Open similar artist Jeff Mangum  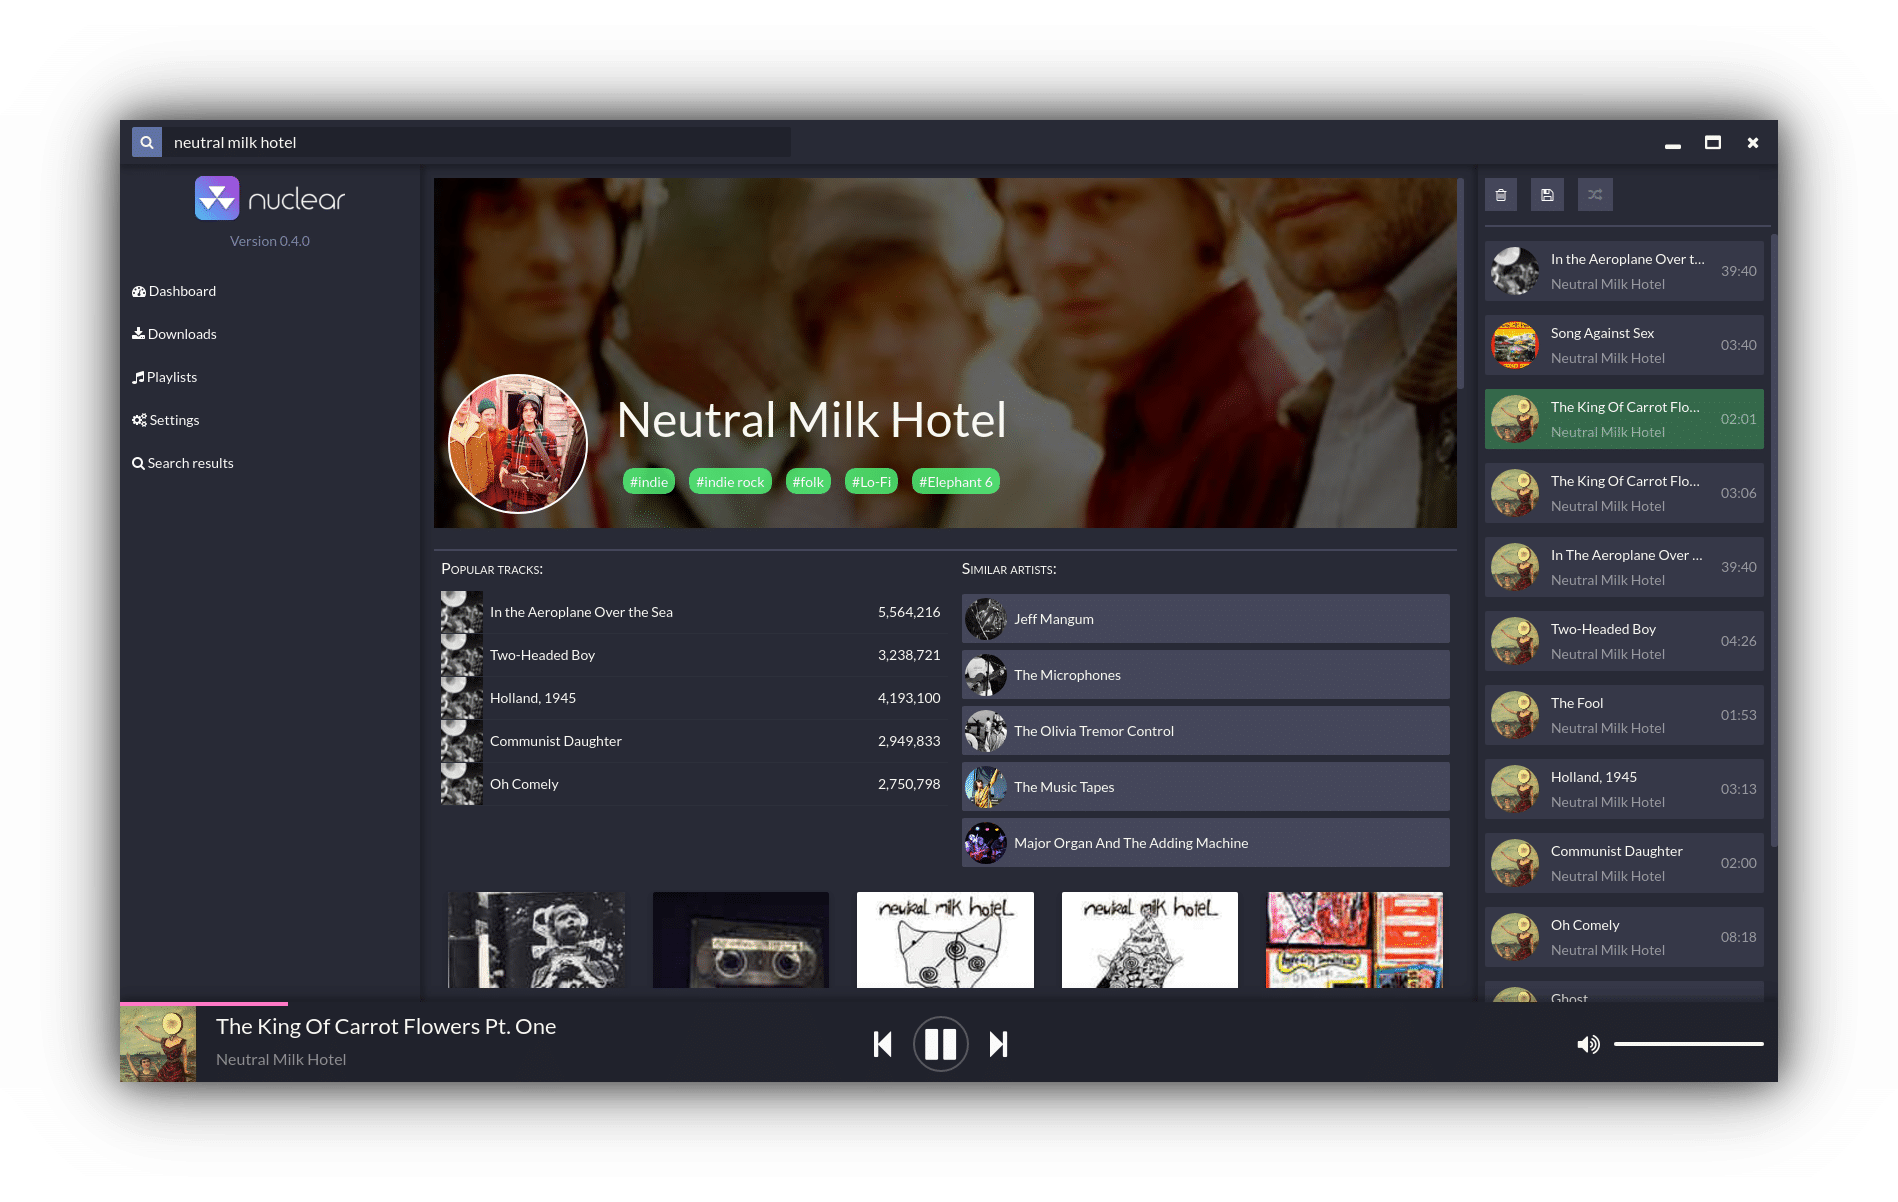(x=1205, y=619)
